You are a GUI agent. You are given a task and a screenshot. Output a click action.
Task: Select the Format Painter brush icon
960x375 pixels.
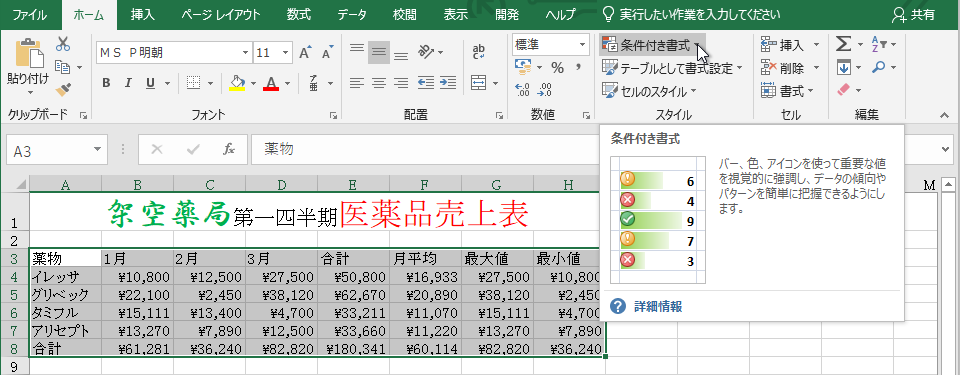click(x=63, y=89)
